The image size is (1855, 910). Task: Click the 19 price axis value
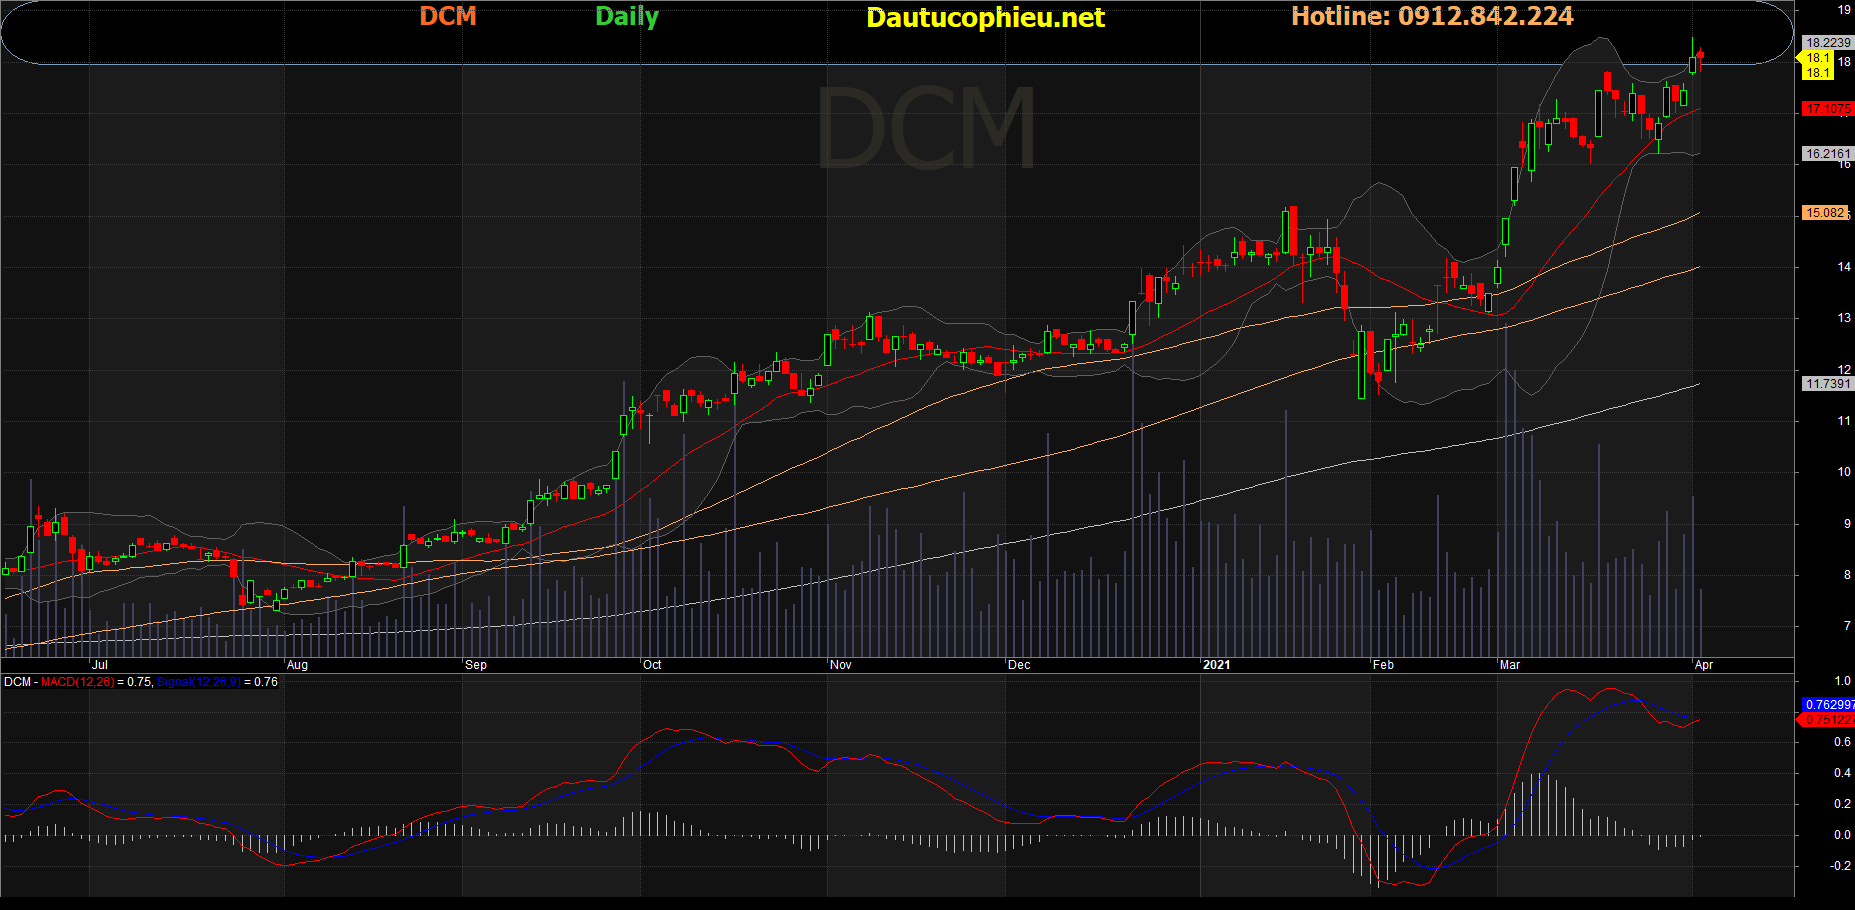(1844, 10)
